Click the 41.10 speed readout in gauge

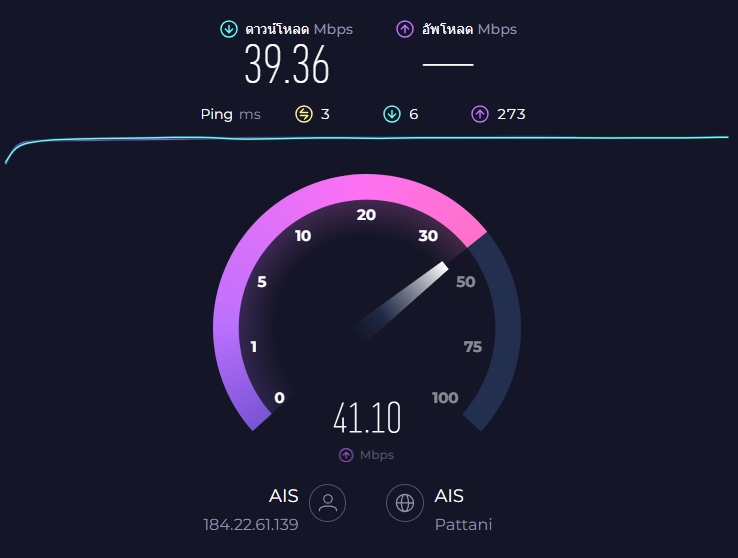coord(367,417)
